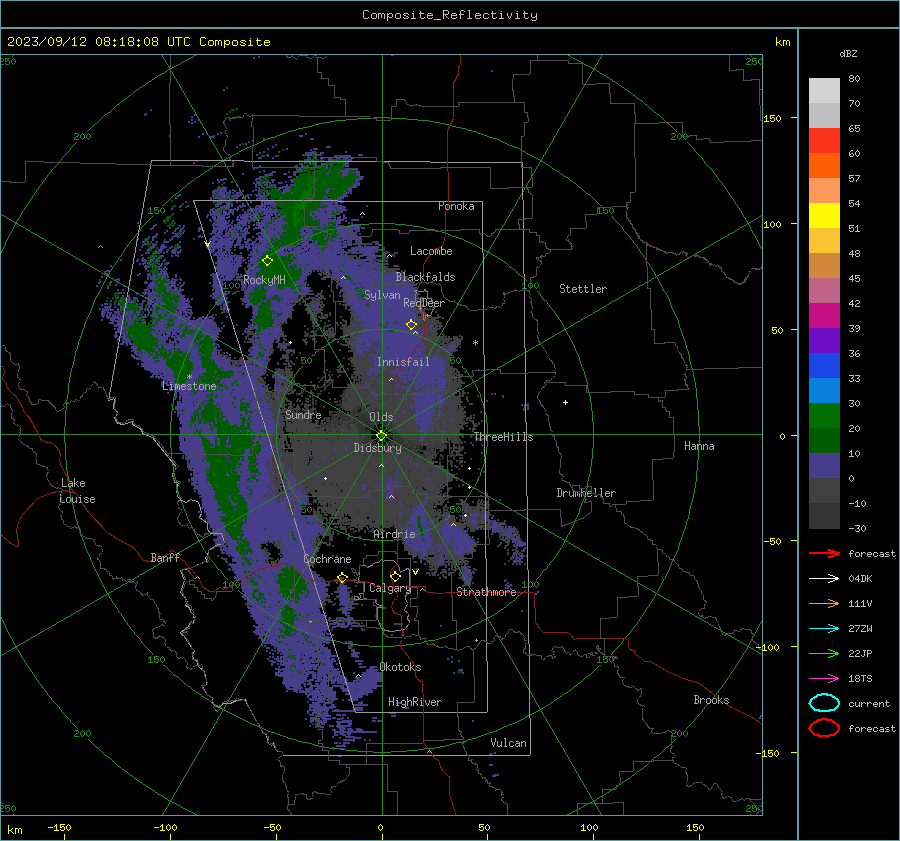The height and width of the screenshot is (841, 900).
Task: Select the yellow radar center marker near Olds
Action: pos(382,436)
